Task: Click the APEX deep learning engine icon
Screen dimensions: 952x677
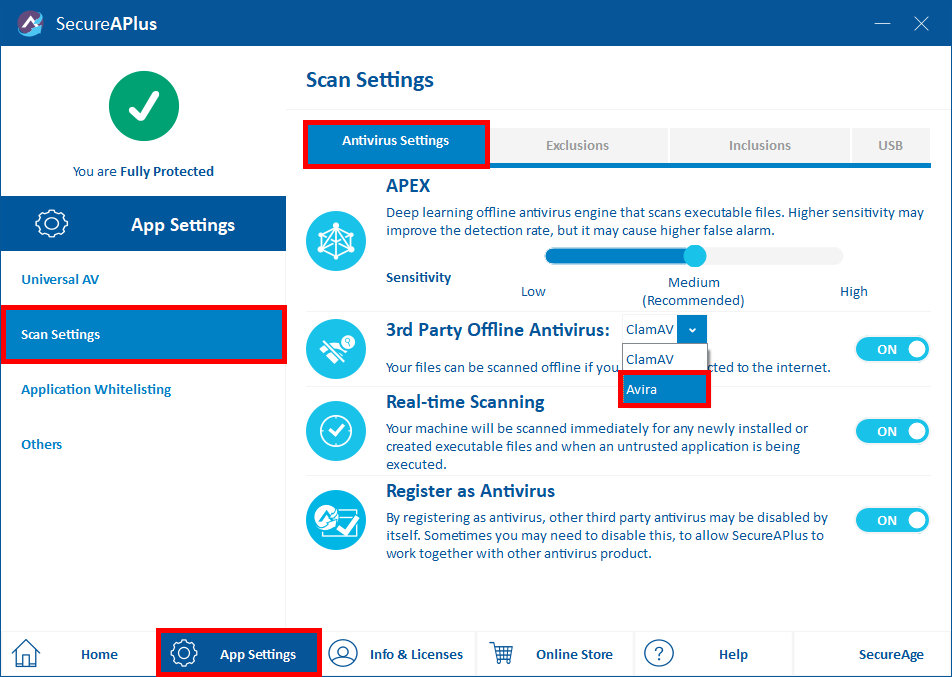Action: [x=336, y=241]
